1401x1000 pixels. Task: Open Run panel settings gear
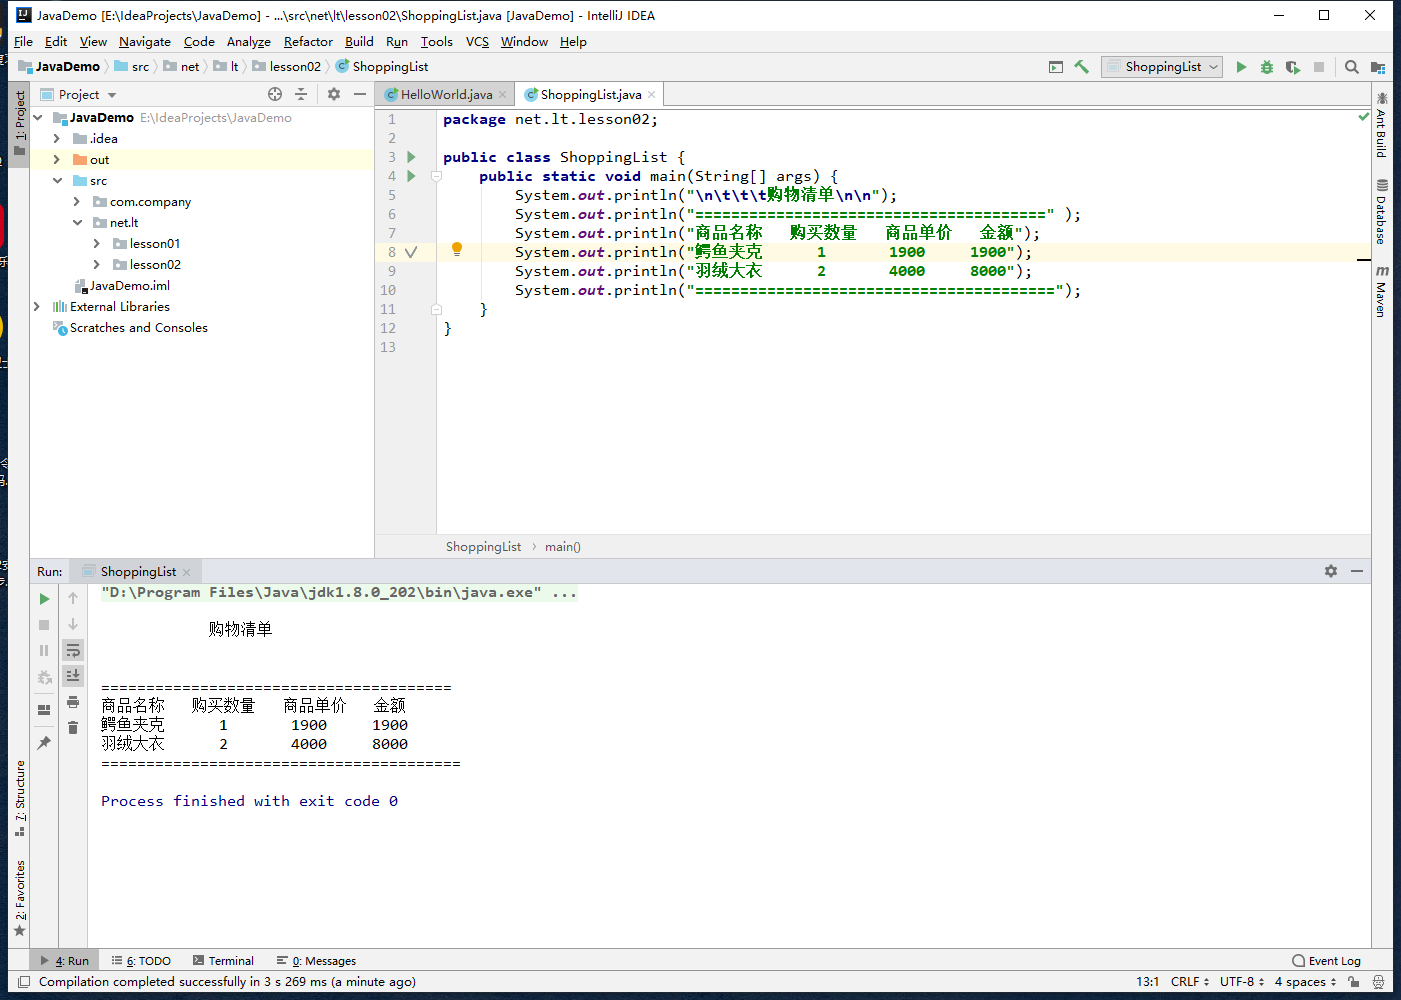[x=1331, y=571]
